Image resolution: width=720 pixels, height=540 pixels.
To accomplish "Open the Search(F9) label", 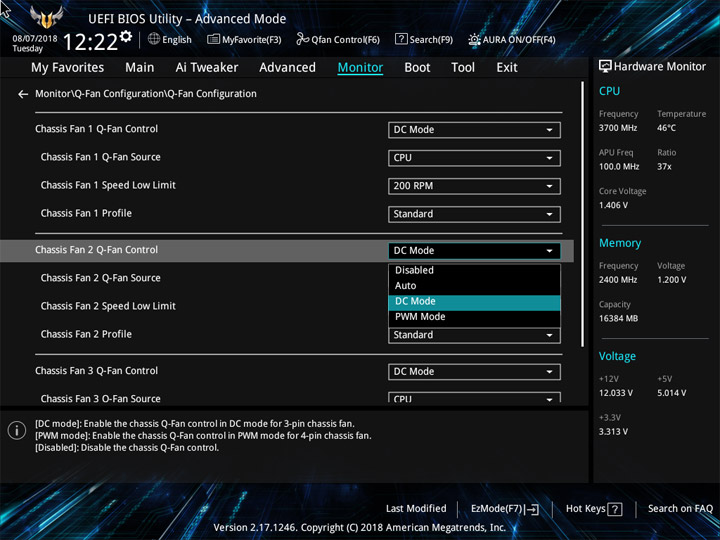I will pyautogui.click(x=431, y=40).
